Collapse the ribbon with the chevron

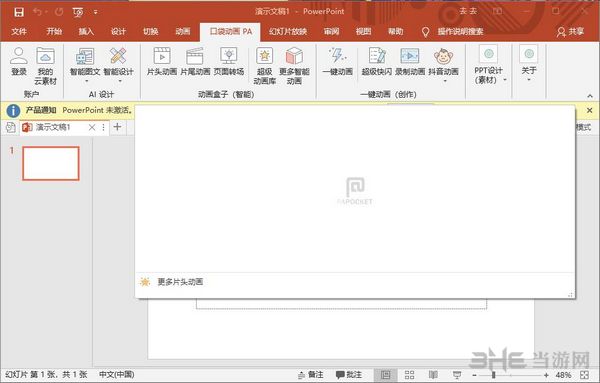tap(590, 96)
